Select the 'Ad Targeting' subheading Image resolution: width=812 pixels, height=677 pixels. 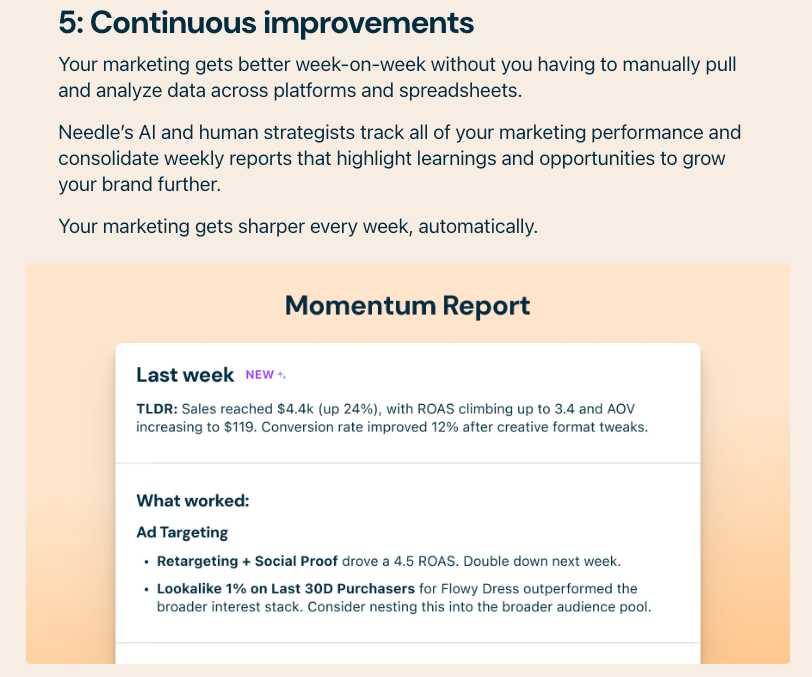pyautogui.click(x=182, y=532)
